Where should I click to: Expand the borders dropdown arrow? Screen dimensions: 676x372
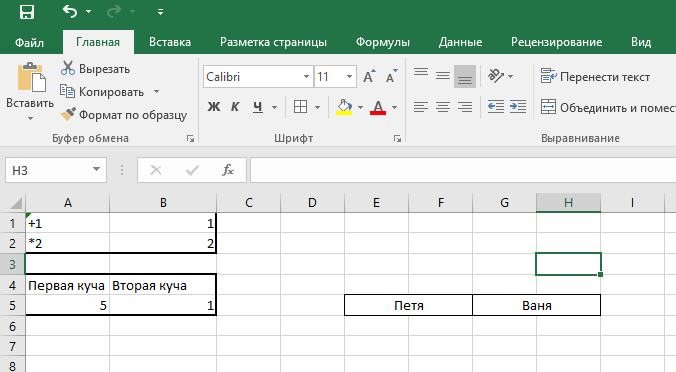tap(317, 107)
